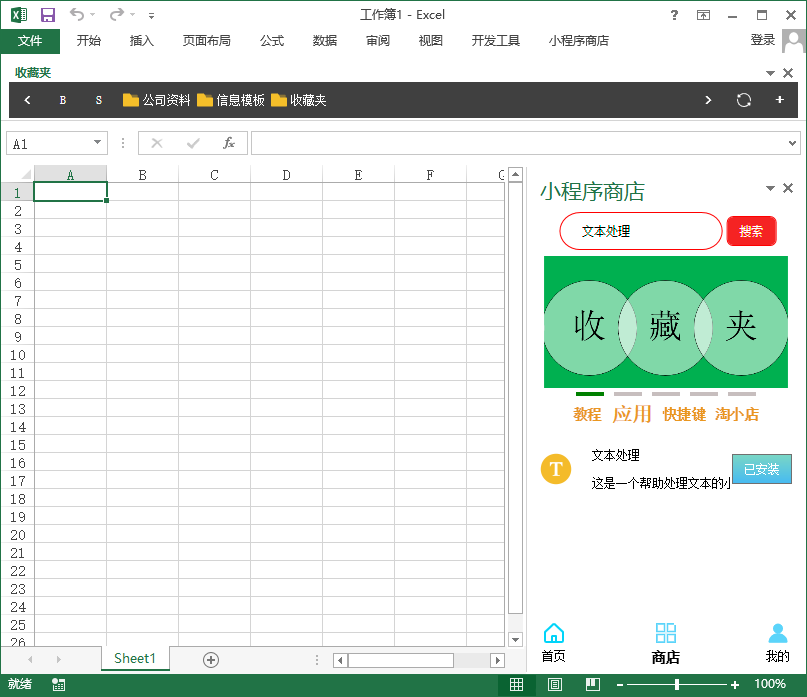Image resolution: width=807 pixels, height=697 pixels.
Task: Zoom in with the plus button
Action: coord(735,685)
